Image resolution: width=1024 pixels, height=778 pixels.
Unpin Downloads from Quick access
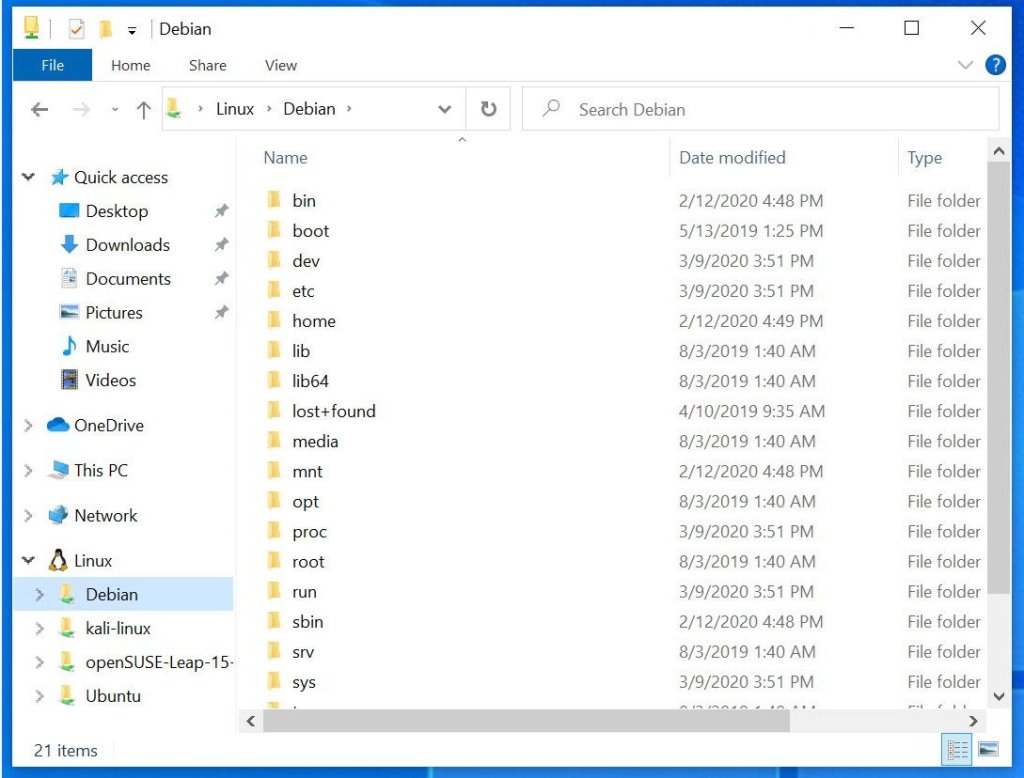220,245
